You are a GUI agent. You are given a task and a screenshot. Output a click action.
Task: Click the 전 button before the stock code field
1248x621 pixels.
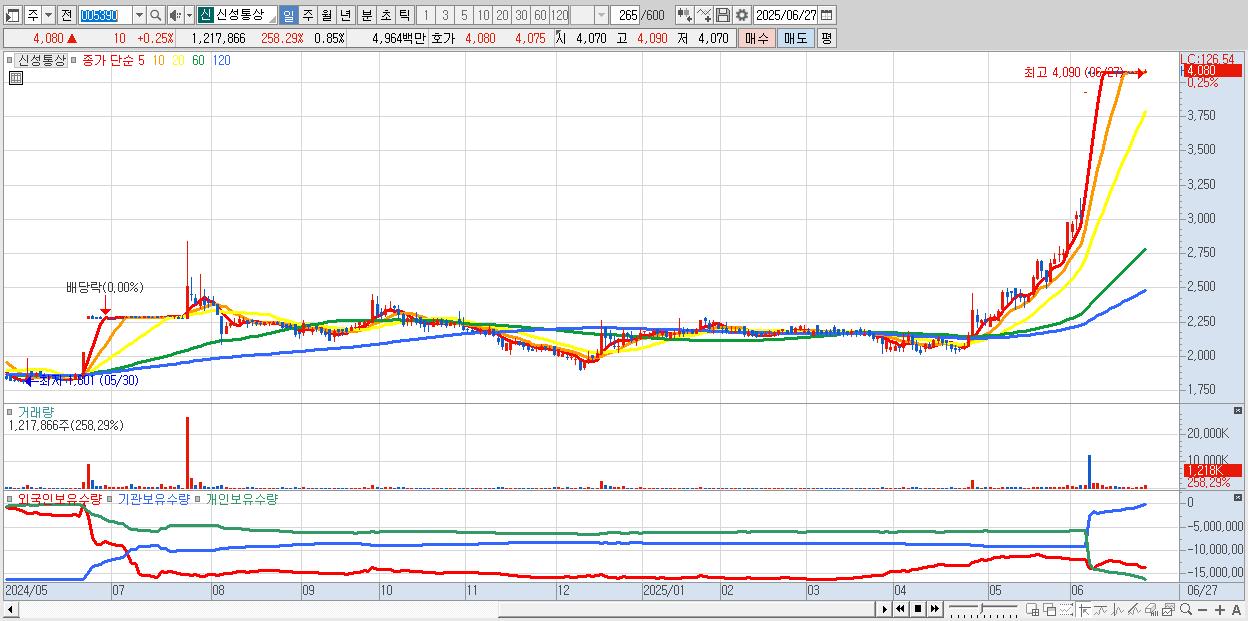pyautogui.click(x=66, y=15)
